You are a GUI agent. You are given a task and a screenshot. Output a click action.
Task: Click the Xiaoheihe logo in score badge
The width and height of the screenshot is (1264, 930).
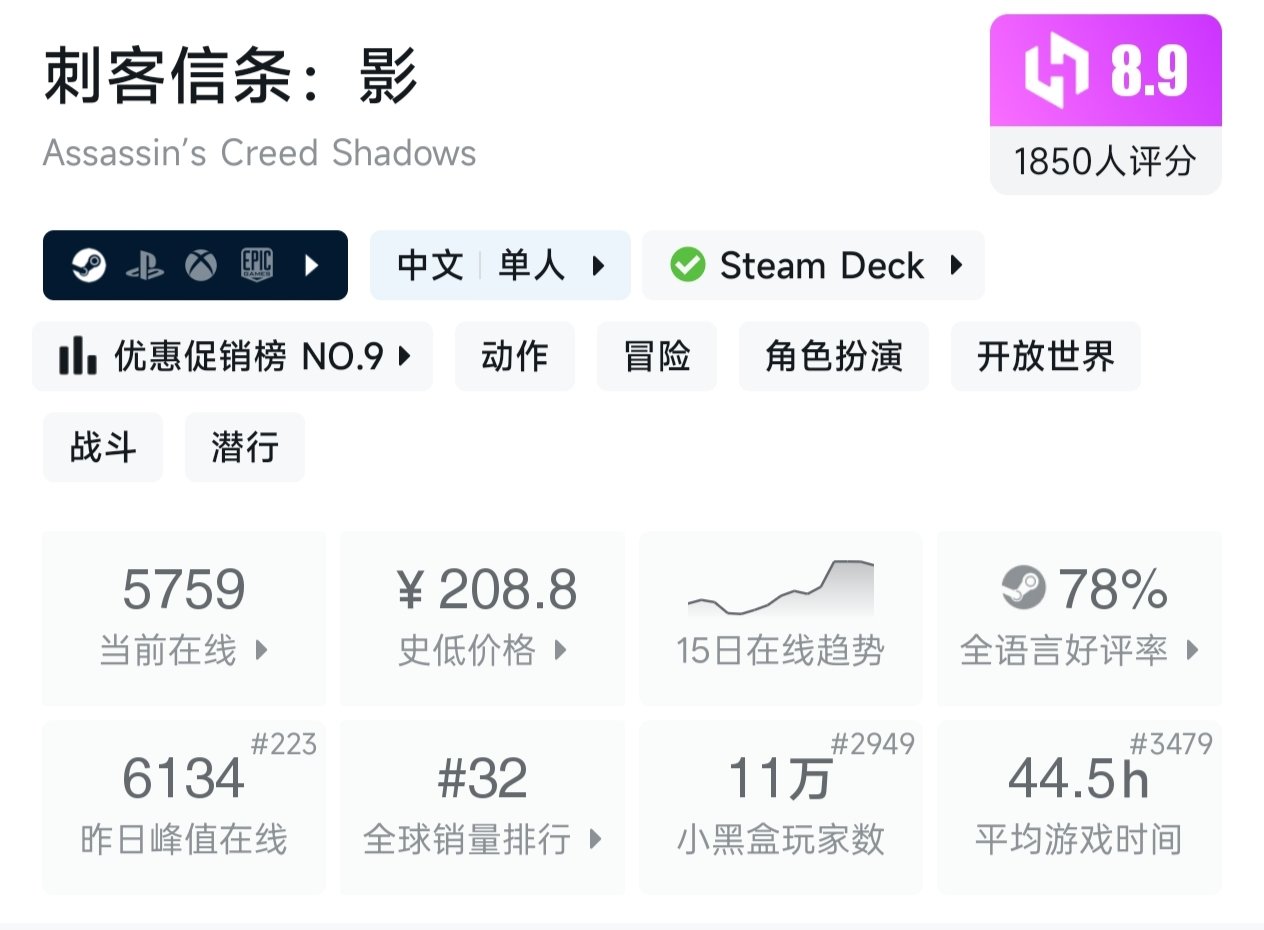(1055, 71)
